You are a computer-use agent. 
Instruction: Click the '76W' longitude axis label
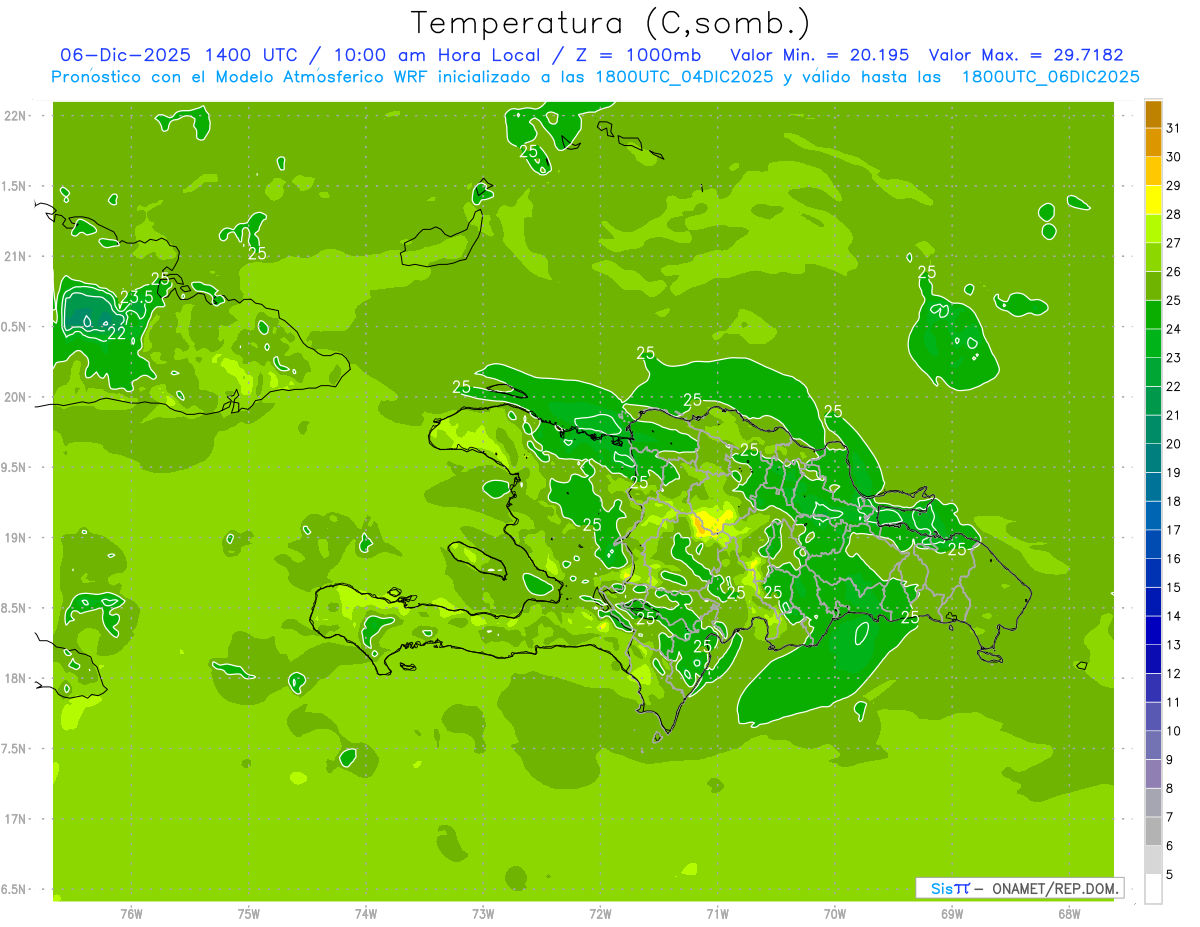131,914
